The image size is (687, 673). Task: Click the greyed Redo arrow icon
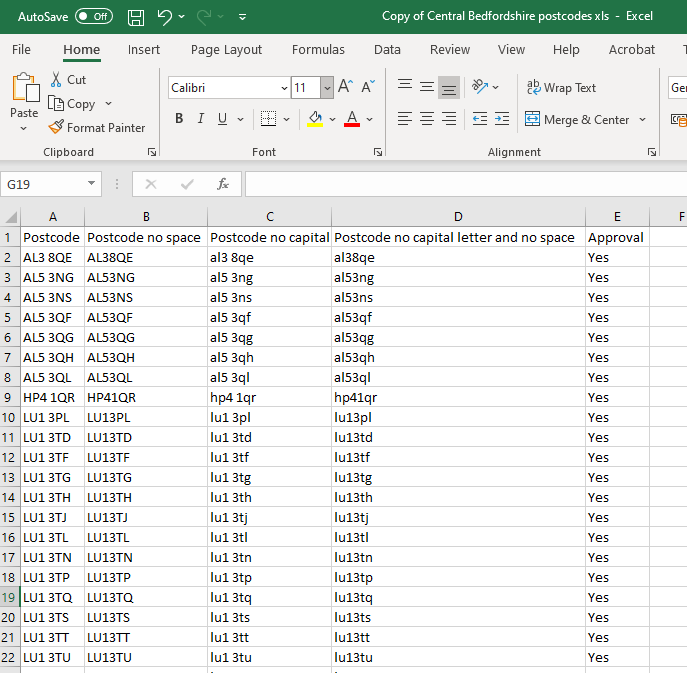pyautogui.click(x=204, y=17)
